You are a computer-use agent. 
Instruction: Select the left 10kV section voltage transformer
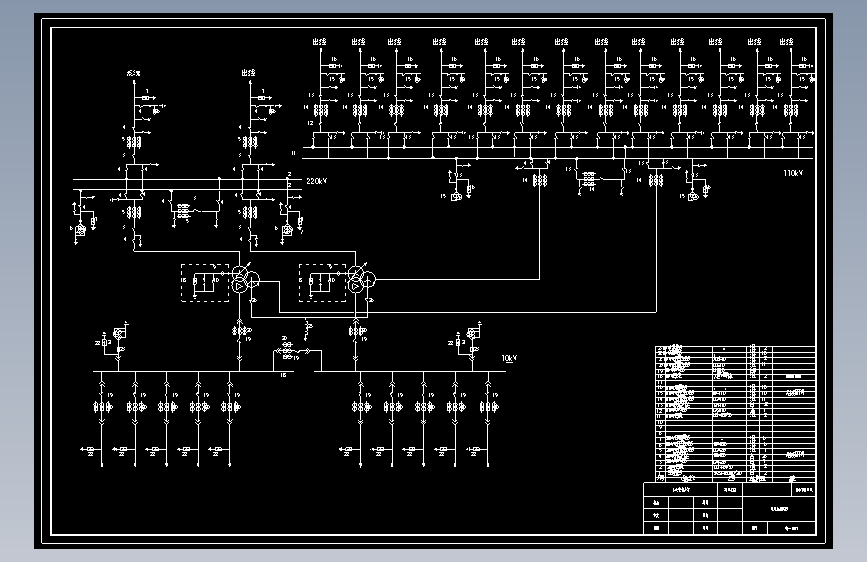click(114, 344)
